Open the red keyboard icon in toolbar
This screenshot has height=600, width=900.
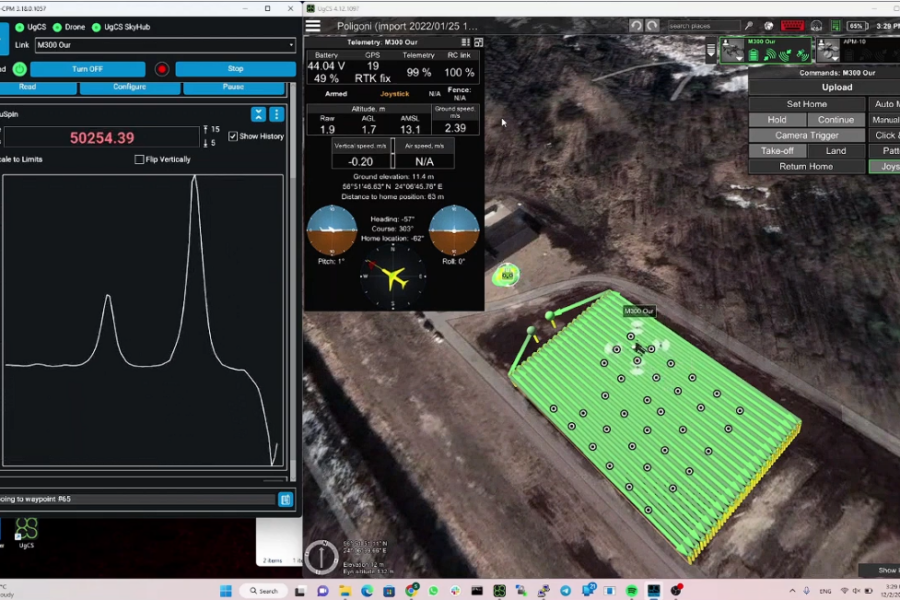point(792,26)
